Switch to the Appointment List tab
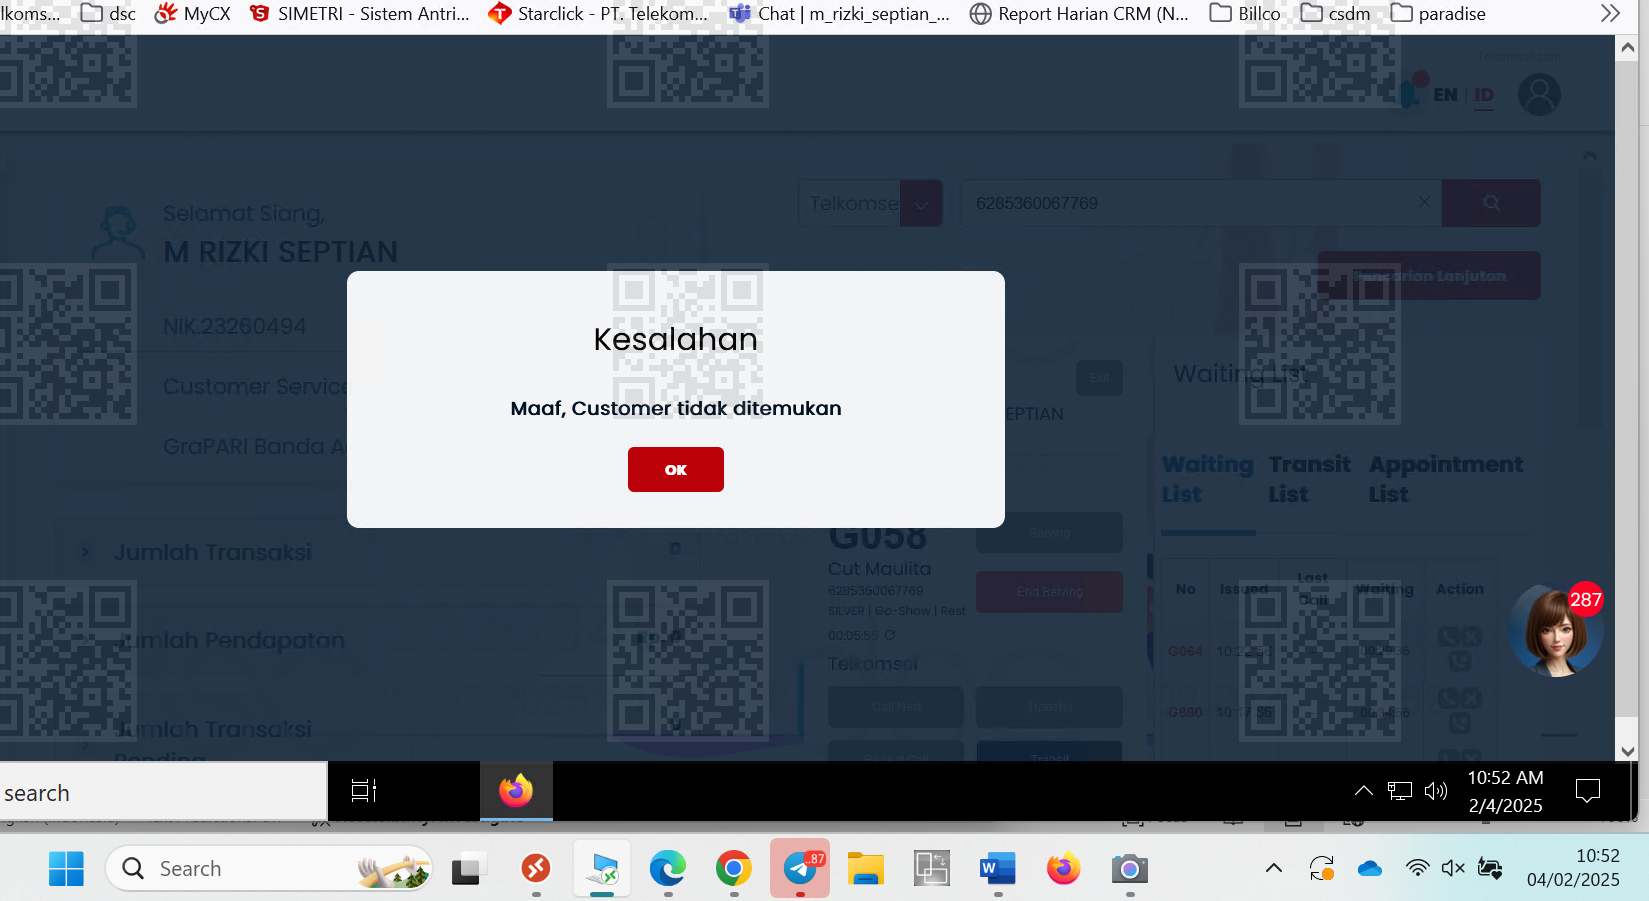 click(1446, 479)
